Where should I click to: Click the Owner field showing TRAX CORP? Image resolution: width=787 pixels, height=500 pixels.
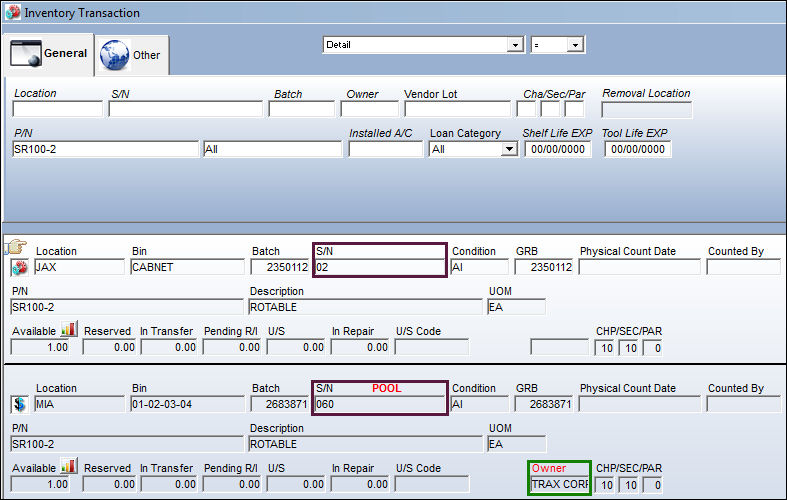point(560,484)
